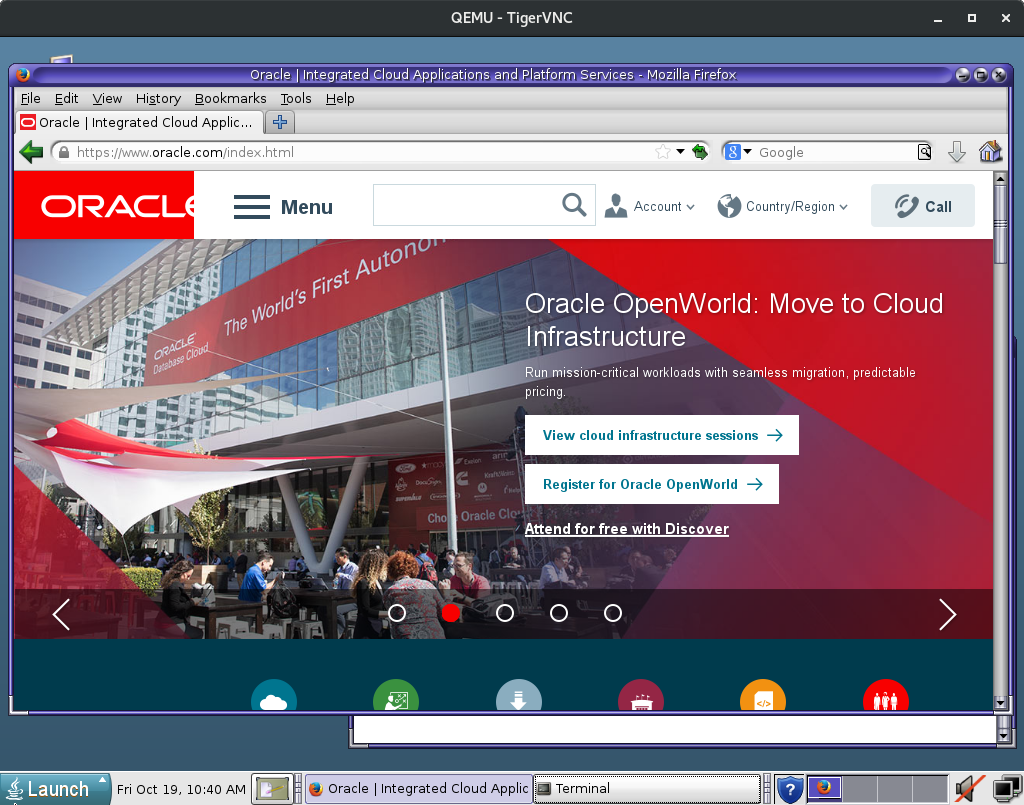The image size is (1024, 805).
Task: Click the page scrollbar down arrow
Action: [1001, 703]
